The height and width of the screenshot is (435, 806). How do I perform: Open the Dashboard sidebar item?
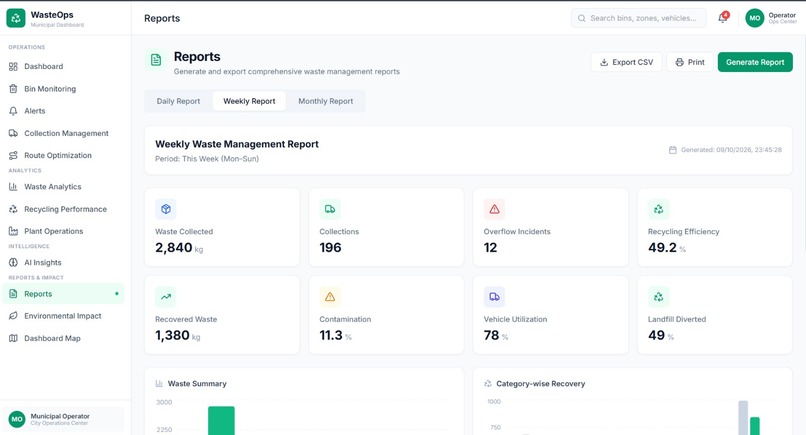[x=62, y=66]
